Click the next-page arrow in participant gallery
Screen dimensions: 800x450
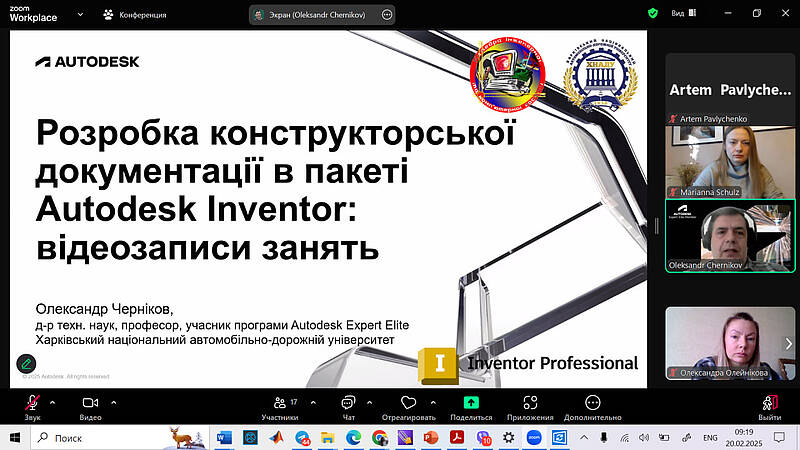point(788,344)
